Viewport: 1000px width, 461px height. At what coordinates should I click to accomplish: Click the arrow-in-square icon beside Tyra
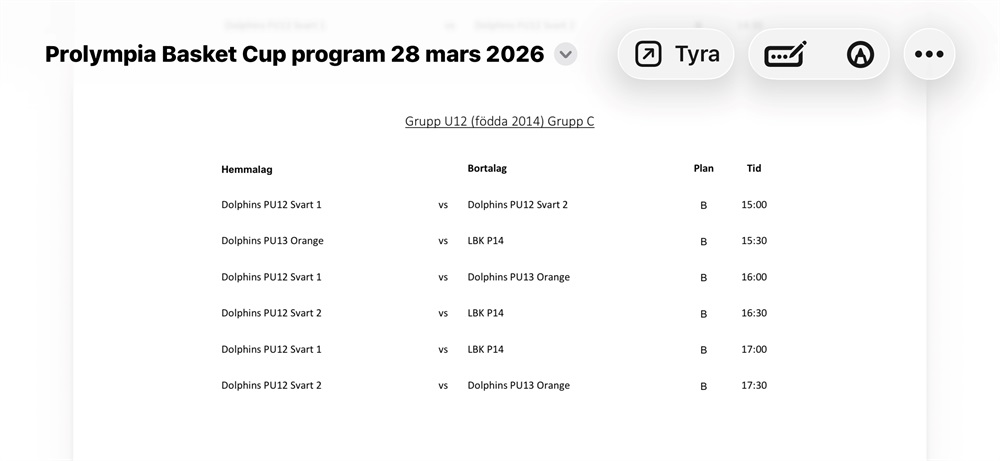pos(648,54)
